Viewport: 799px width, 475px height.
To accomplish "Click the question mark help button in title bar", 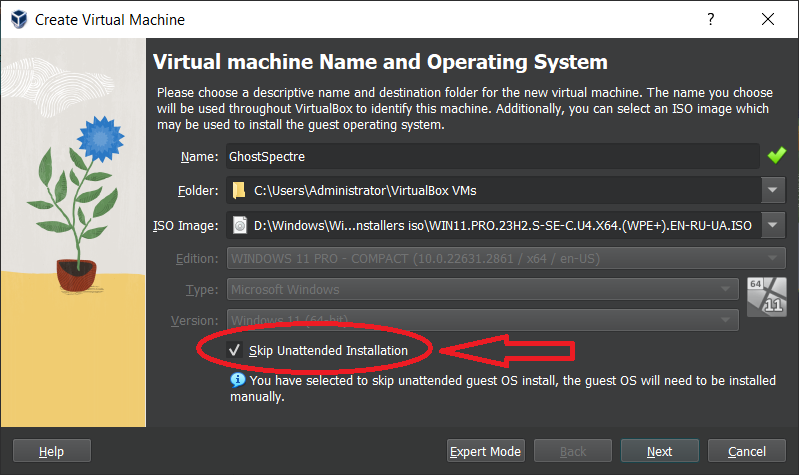I will 710,19.
